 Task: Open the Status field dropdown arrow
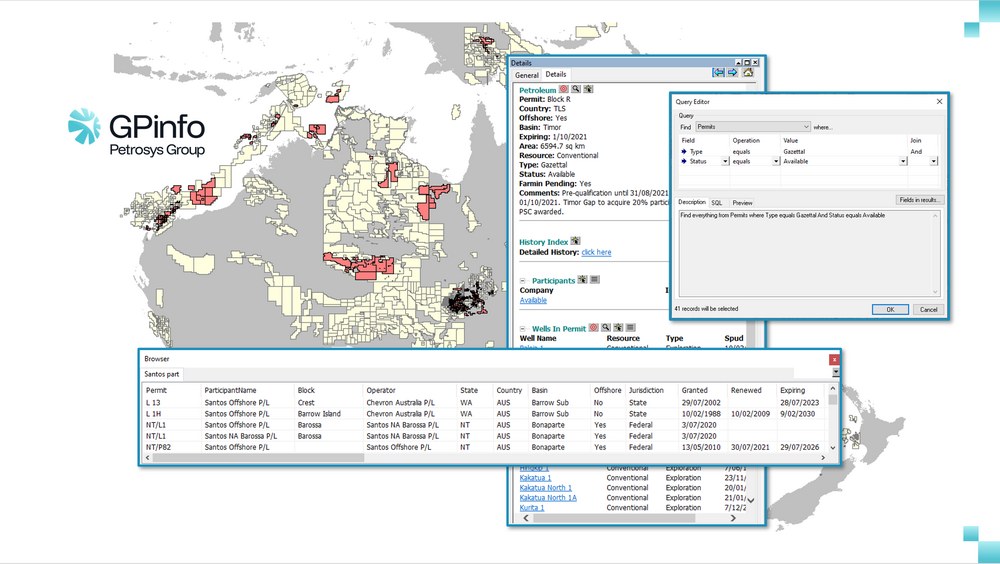point(725,161)
